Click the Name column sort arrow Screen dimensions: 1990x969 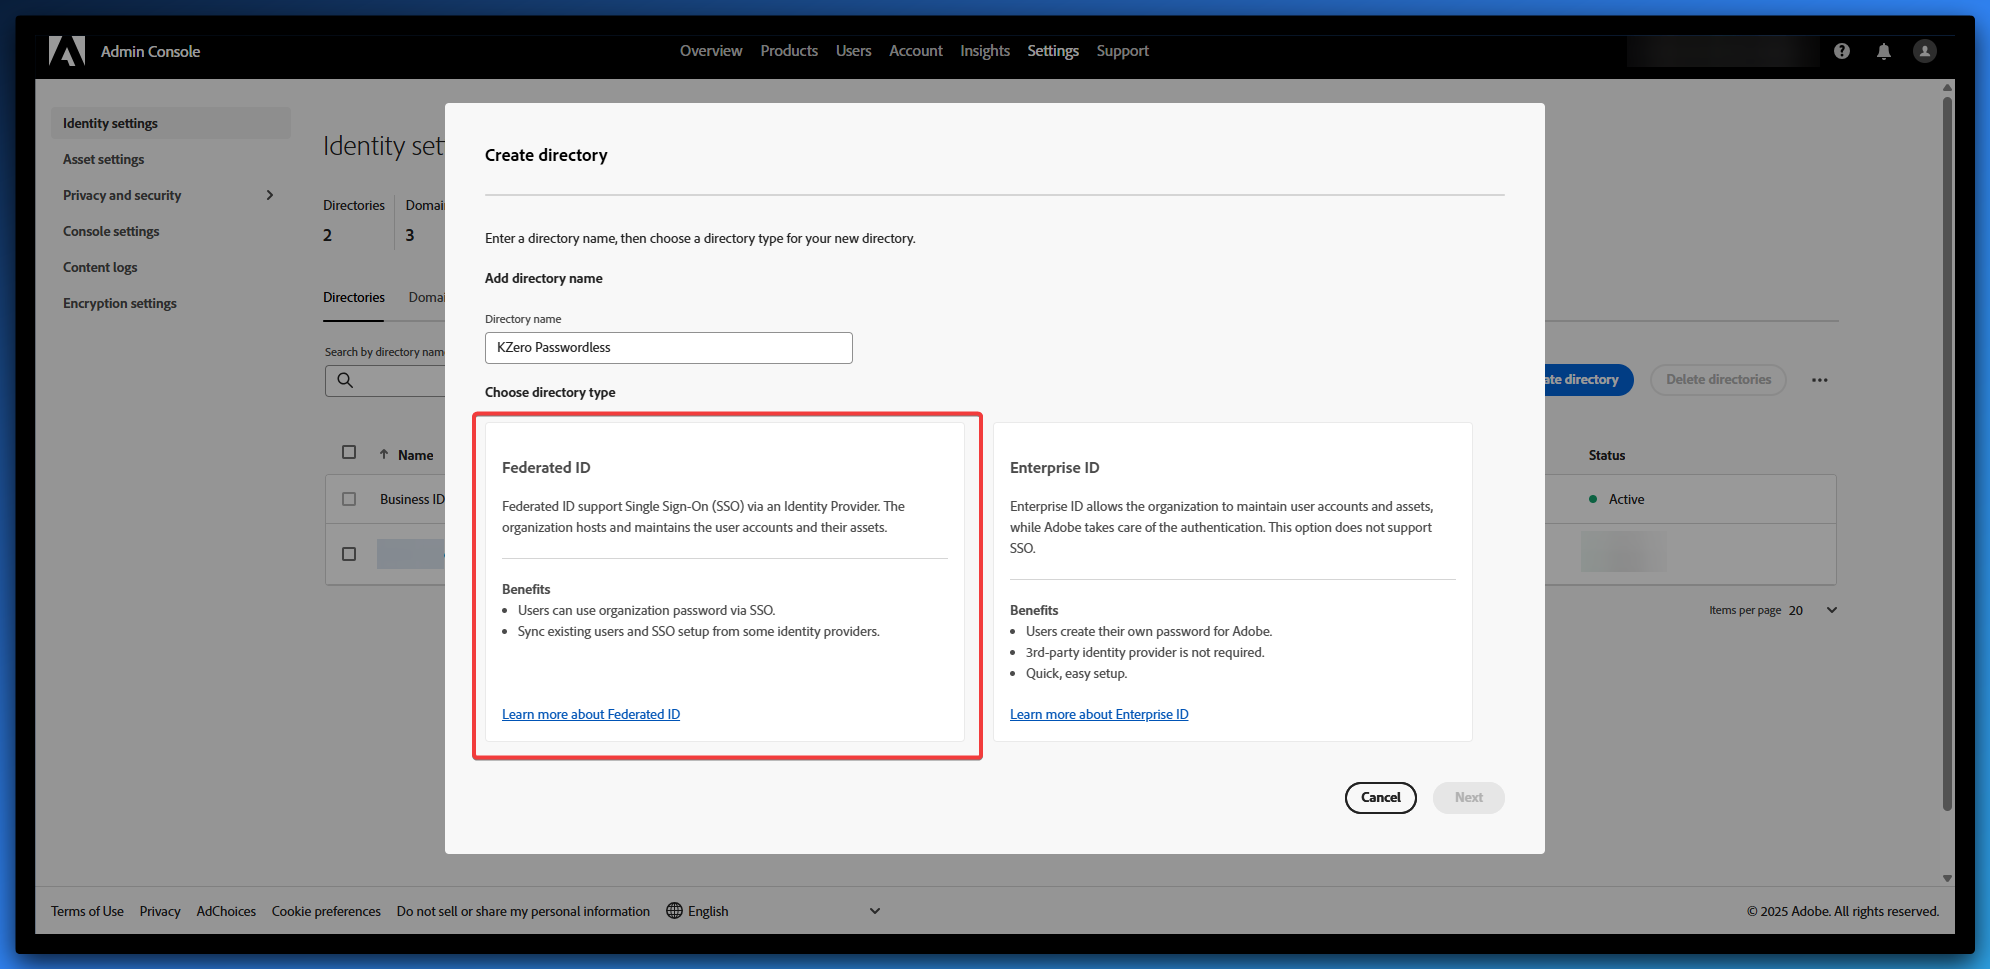pyautogui.click(x=384, y=455)
